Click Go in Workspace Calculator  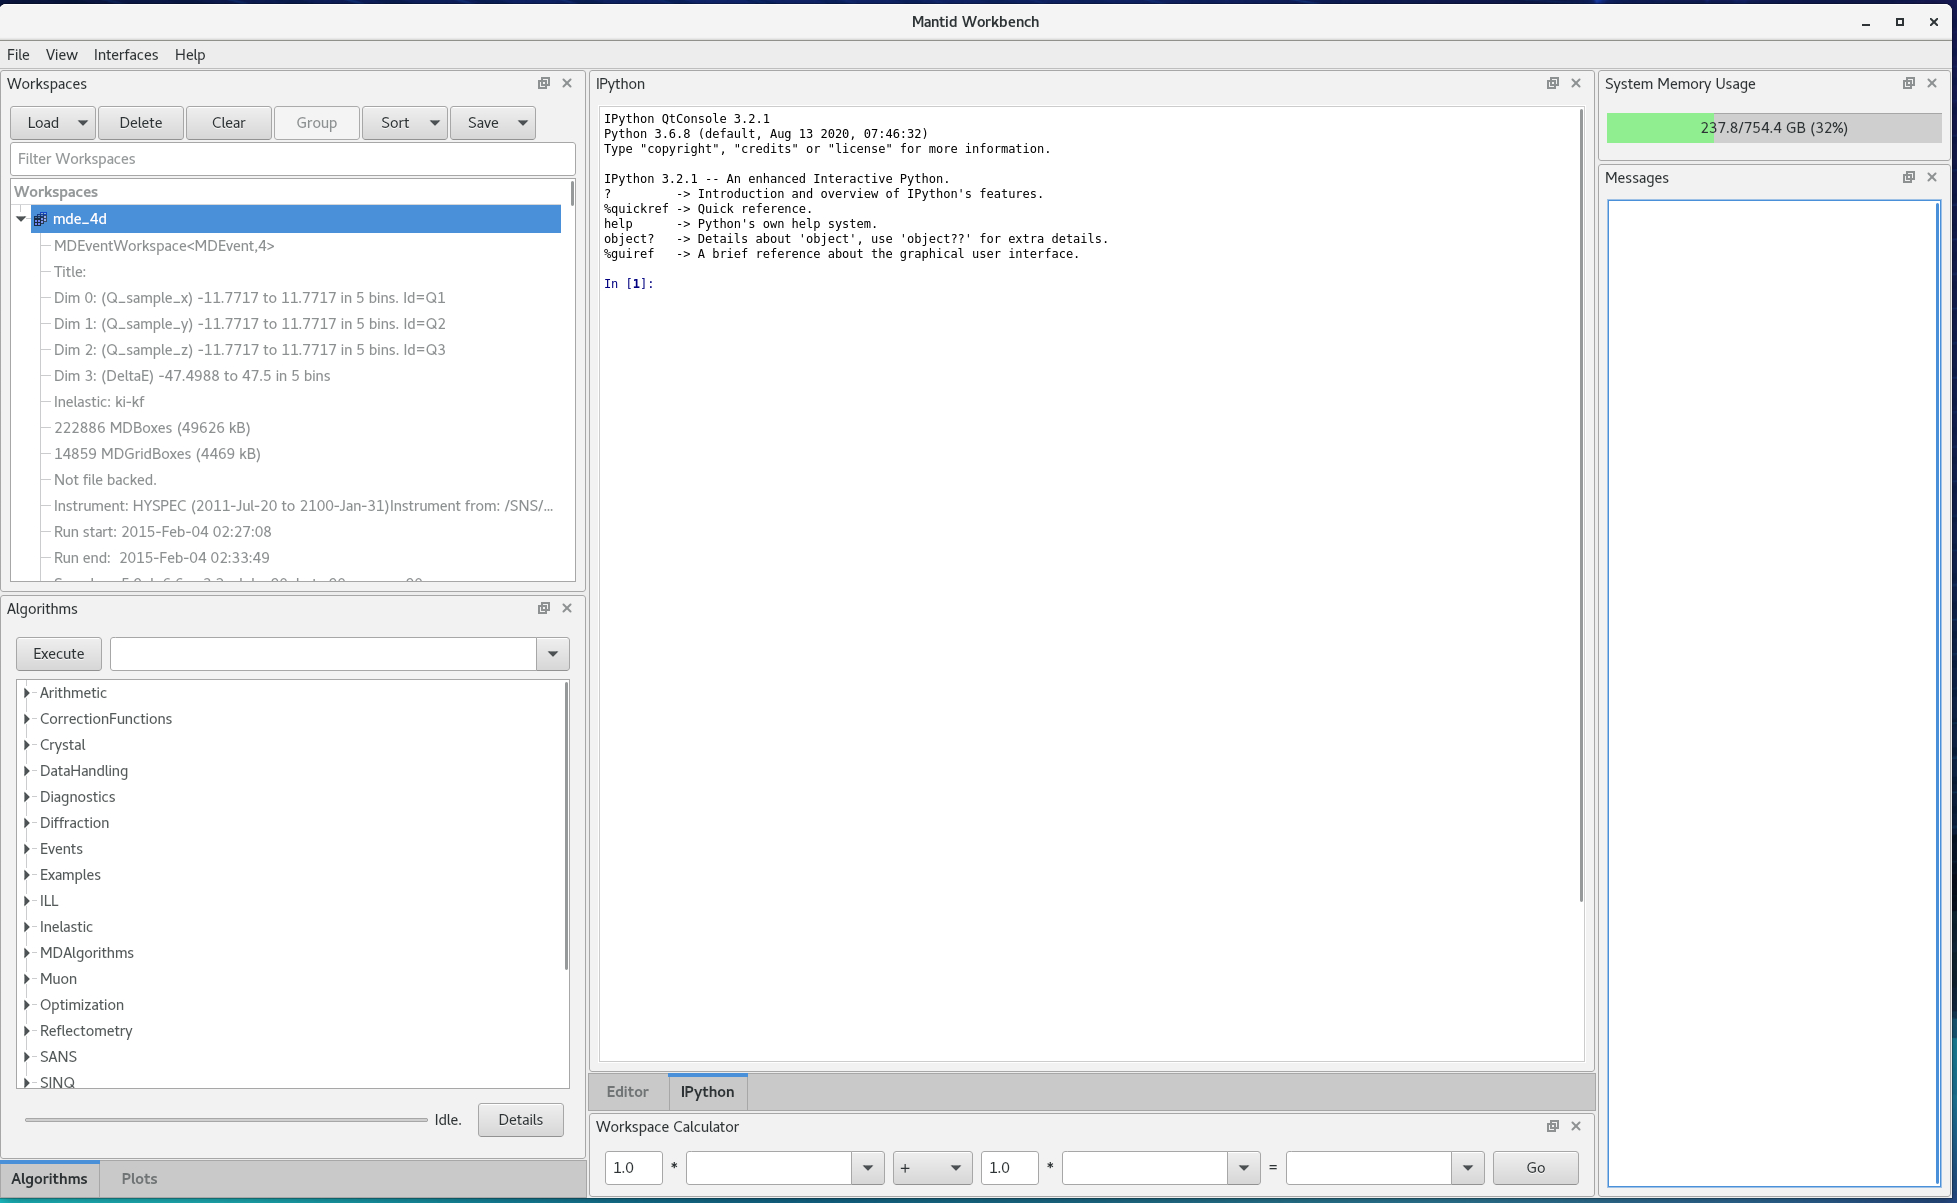(1536, 1168)
